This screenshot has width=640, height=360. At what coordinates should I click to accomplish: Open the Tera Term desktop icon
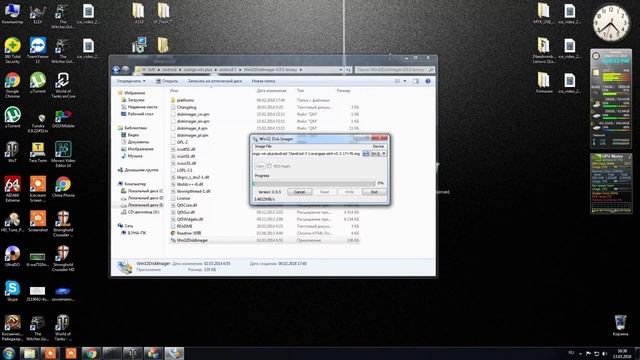pos(38,153)
